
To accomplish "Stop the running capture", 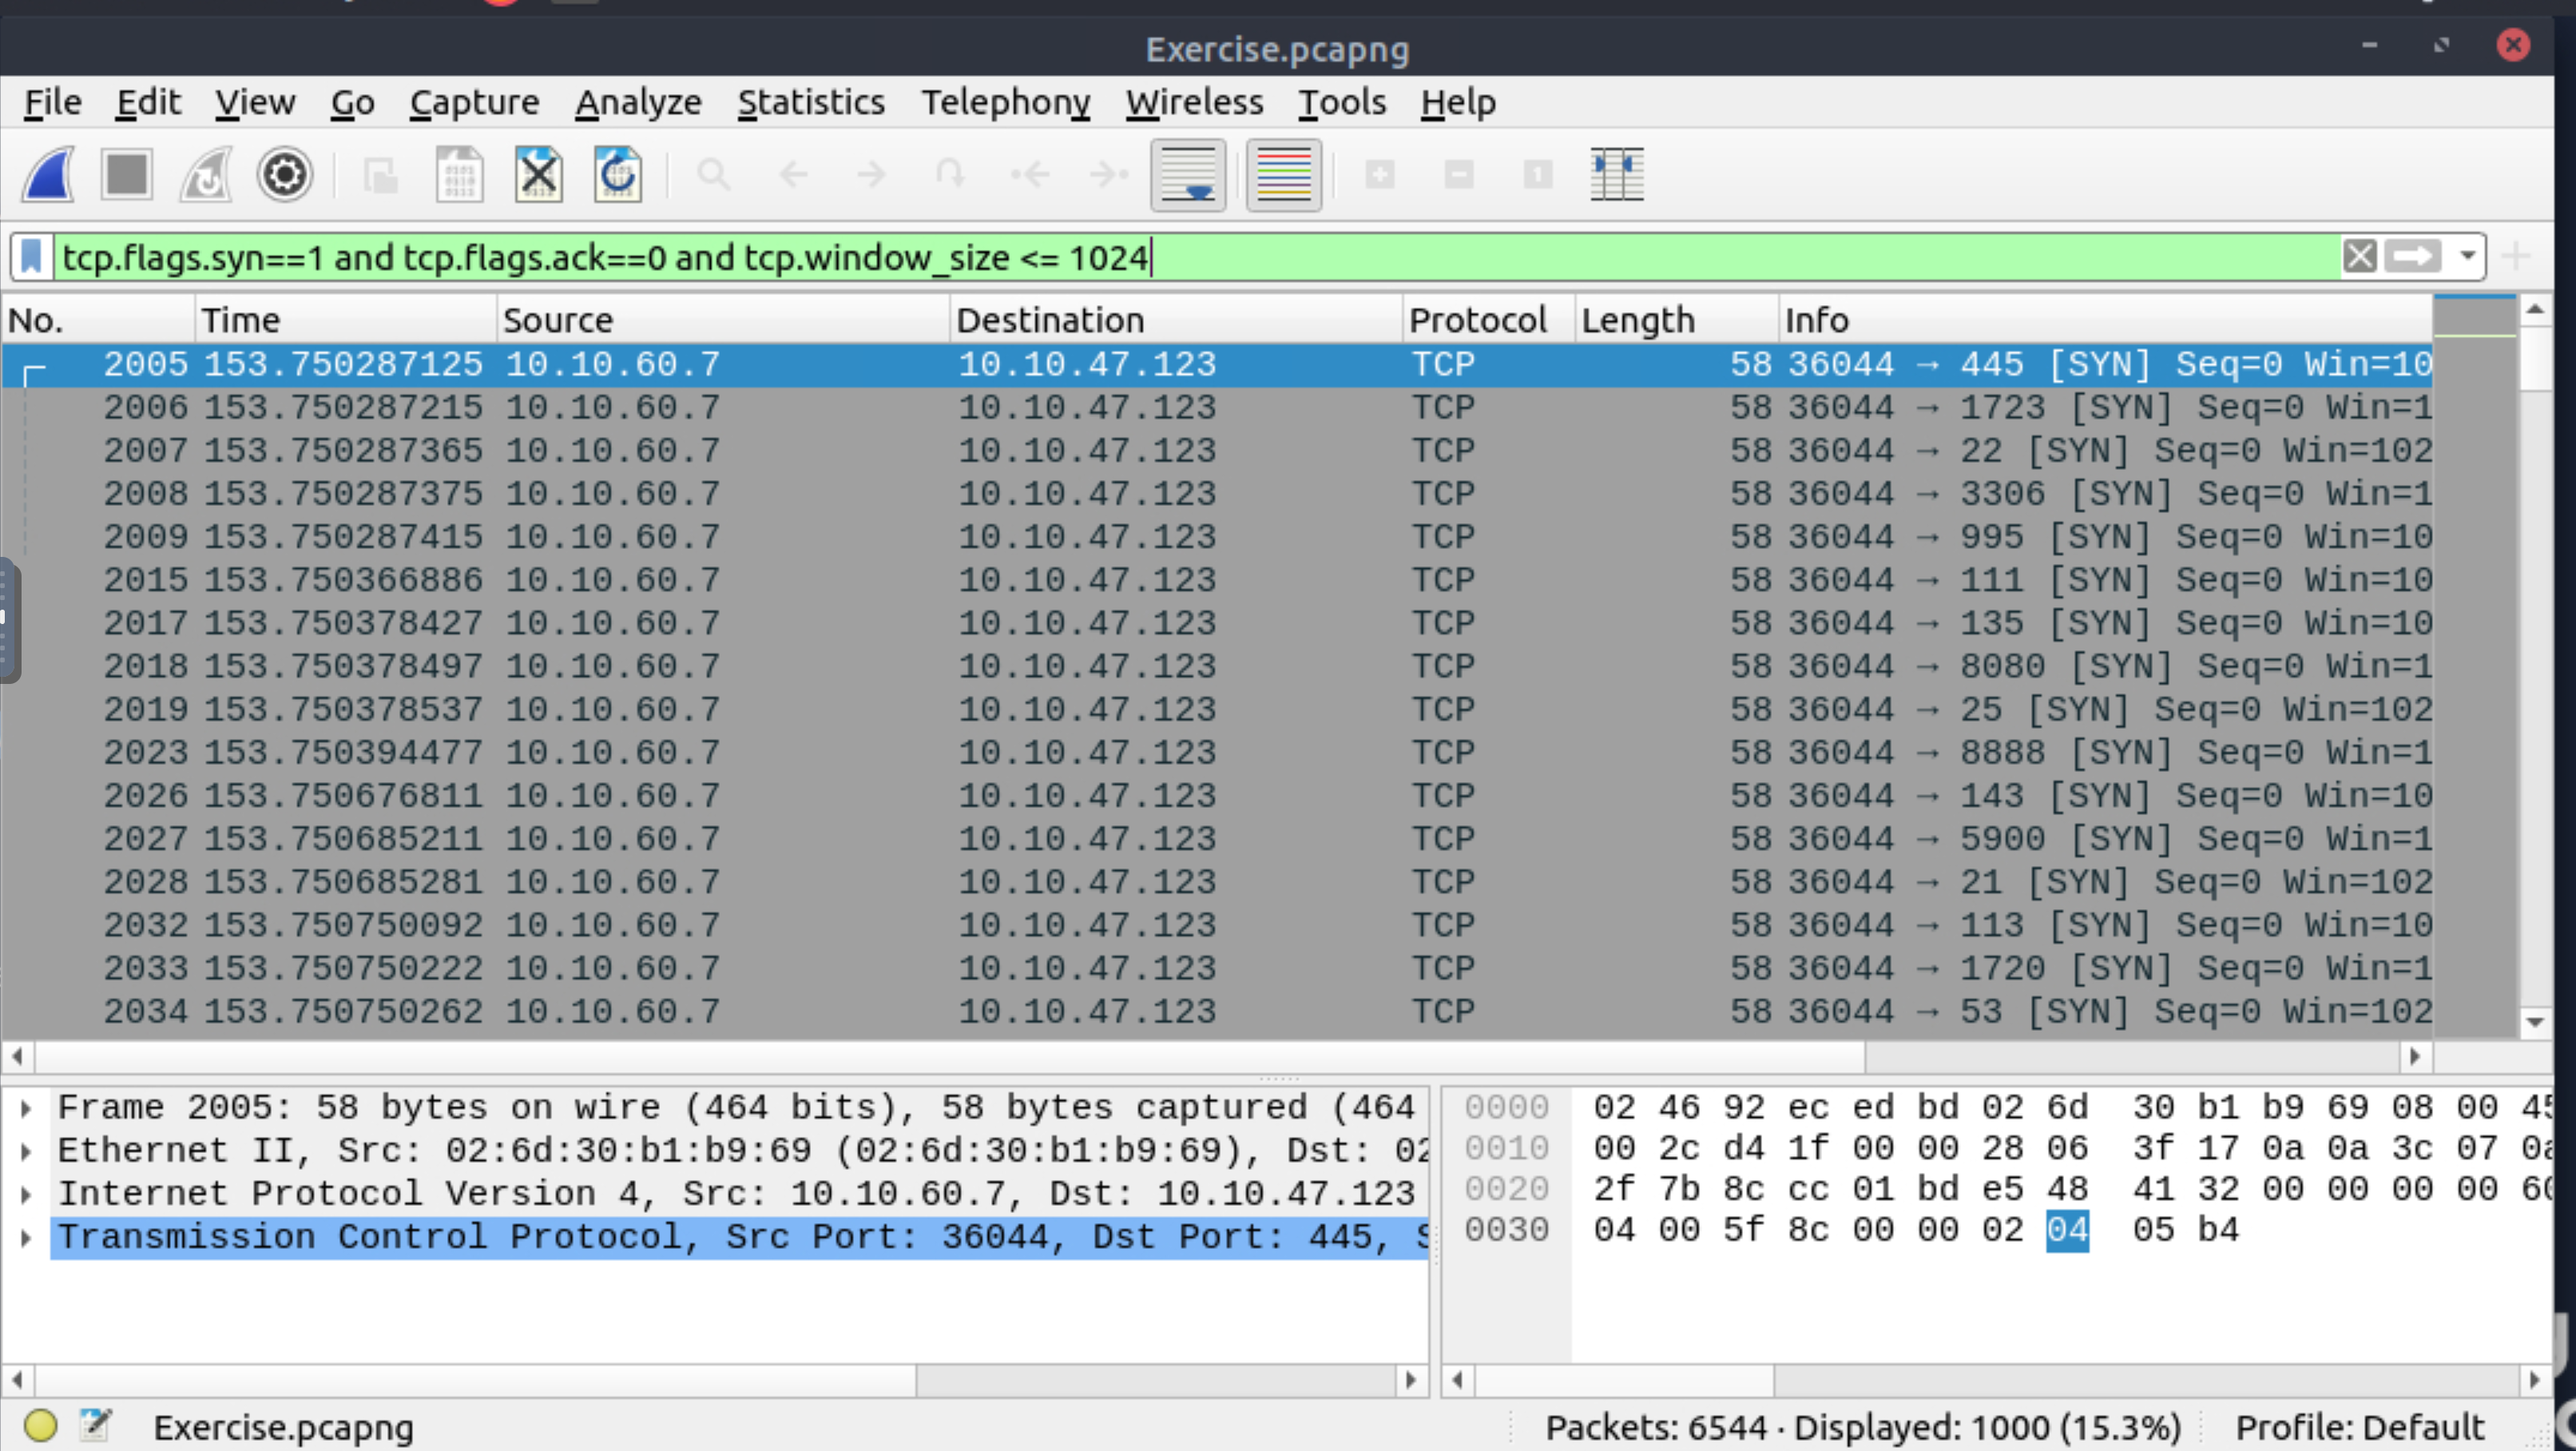I will point(127,175).
